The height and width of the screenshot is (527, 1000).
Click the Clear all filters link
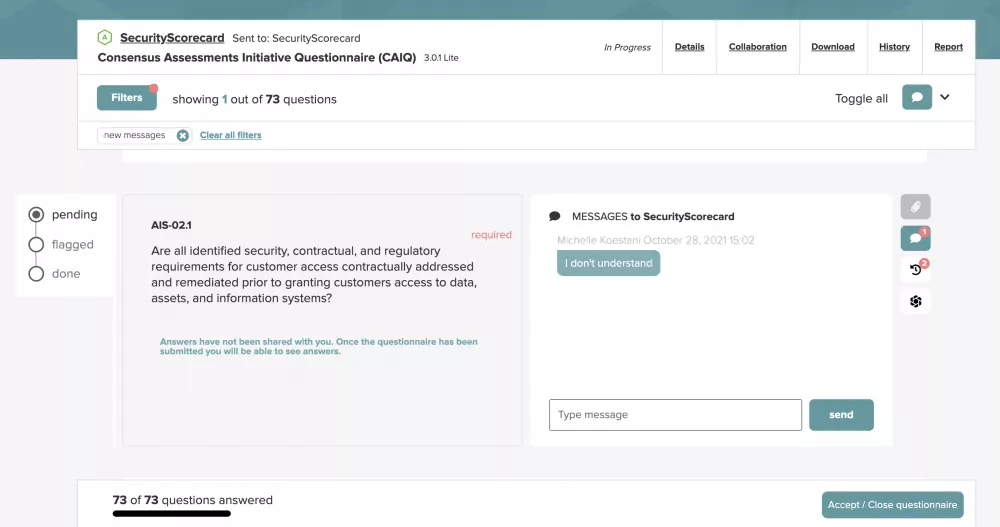coord(230,135)
